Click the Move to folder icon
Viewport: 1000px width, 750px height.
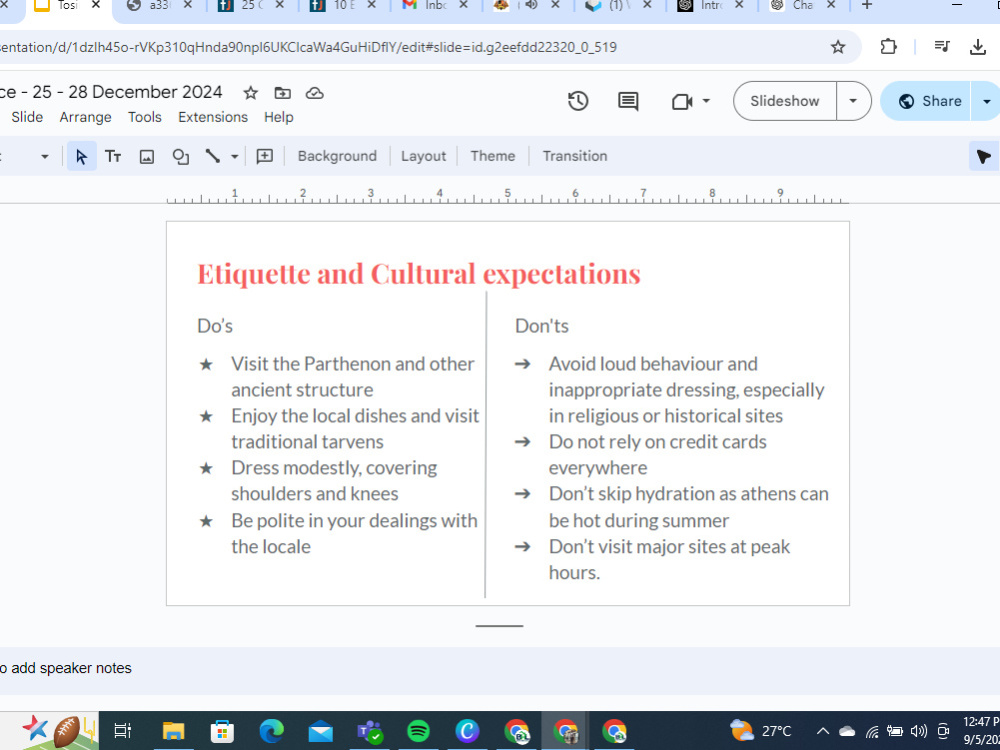pos(283,93)
